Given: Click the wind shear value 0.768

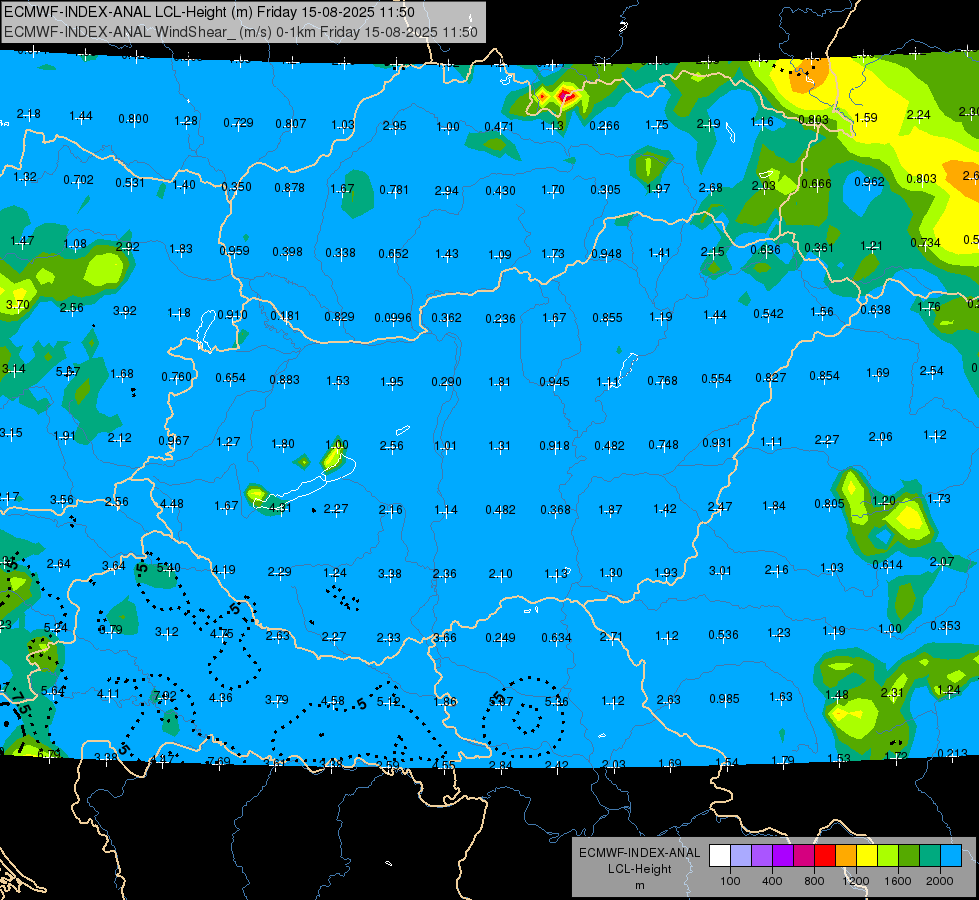Looking at the screenshot, I should (x=662, y=380).
